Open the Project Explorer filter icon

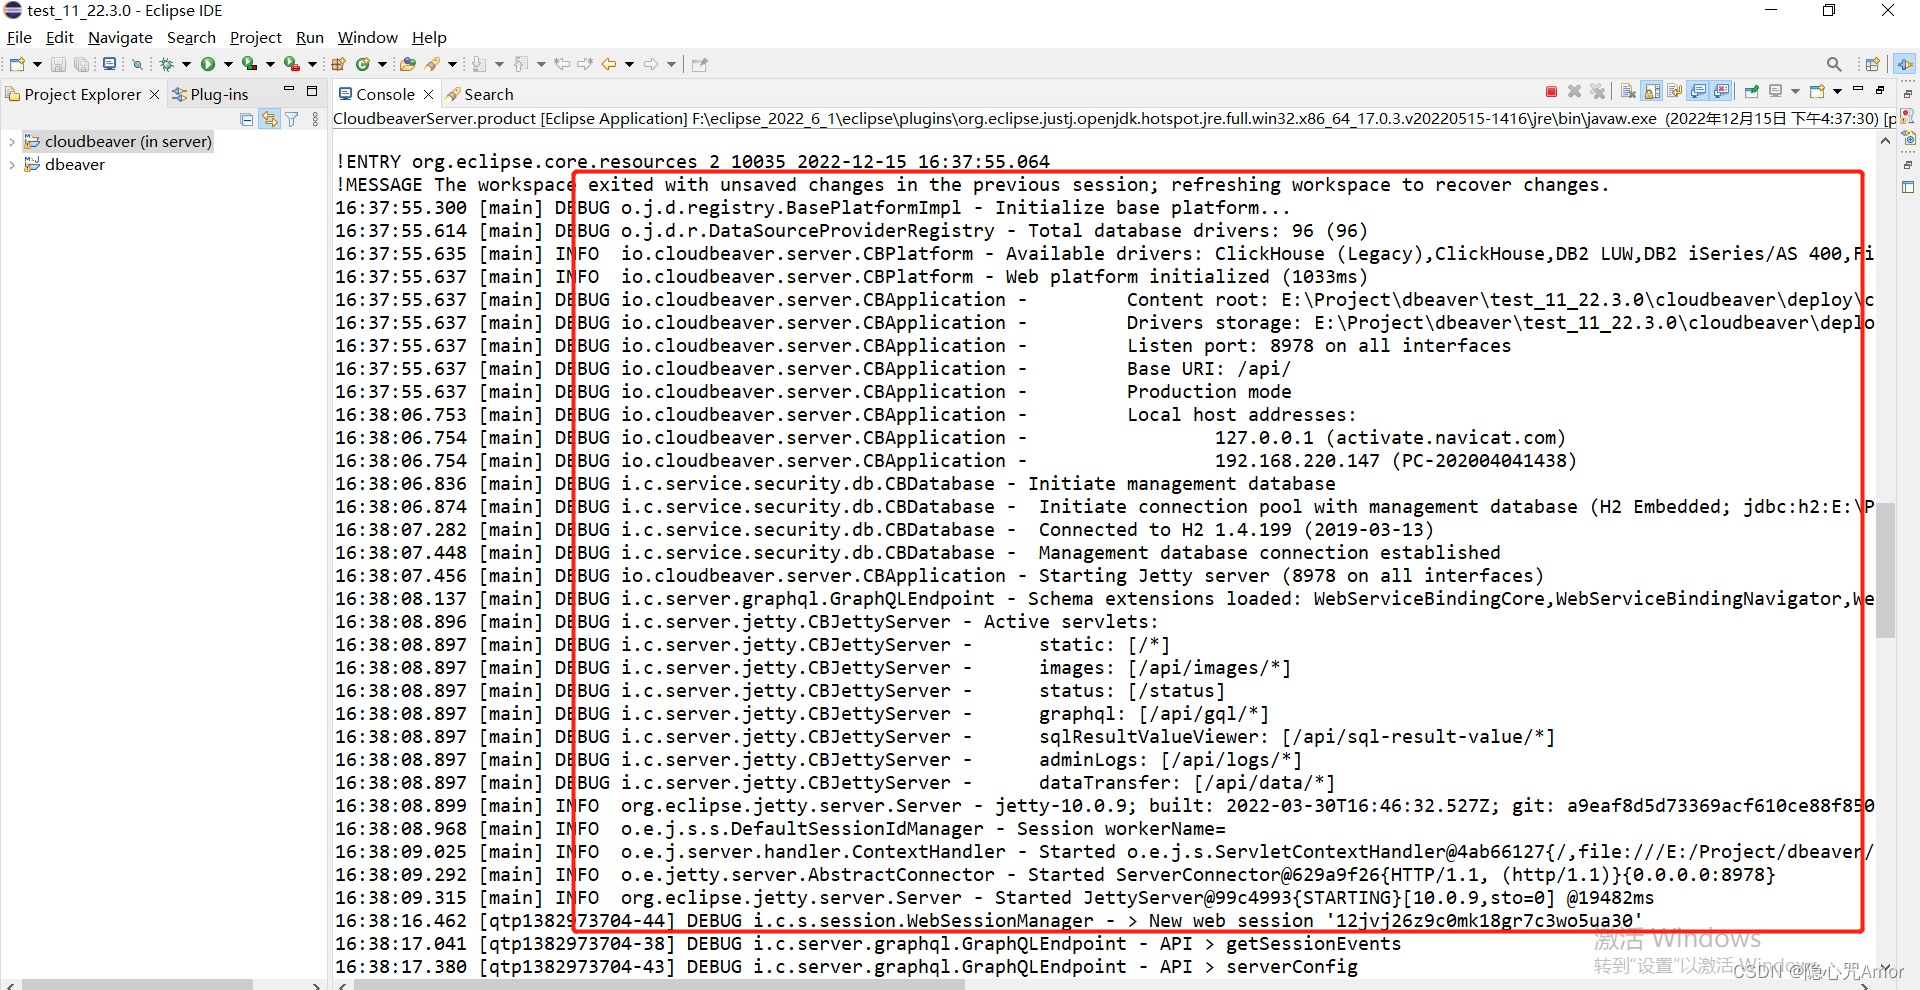[291, 119]
